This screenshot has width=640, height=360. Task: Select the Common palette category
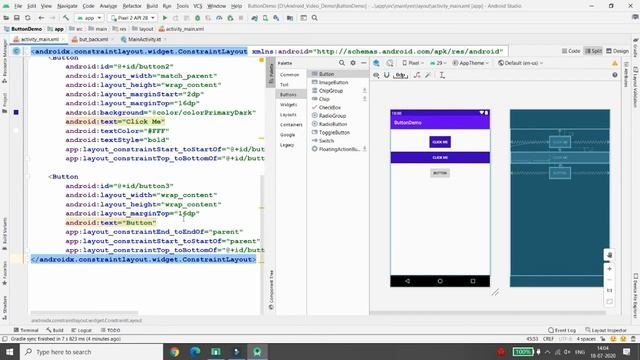click(289, 75)
